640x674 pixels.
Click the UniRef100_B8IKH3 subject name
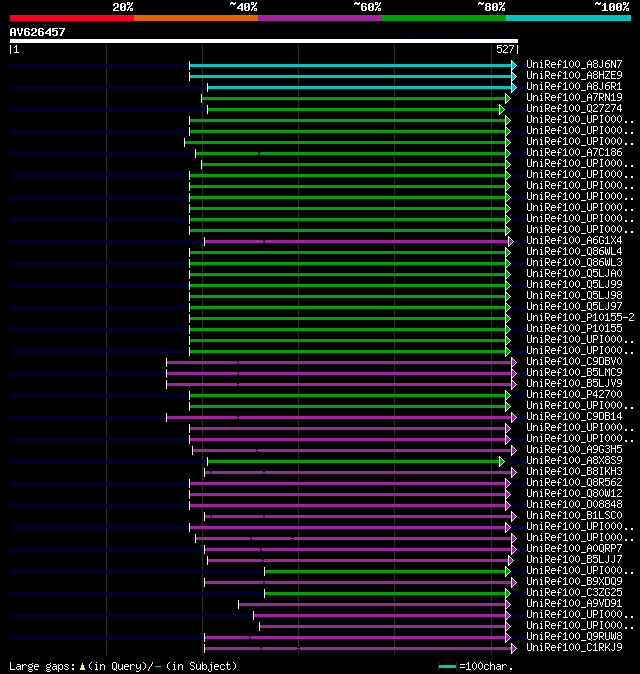tap(574, 472)
